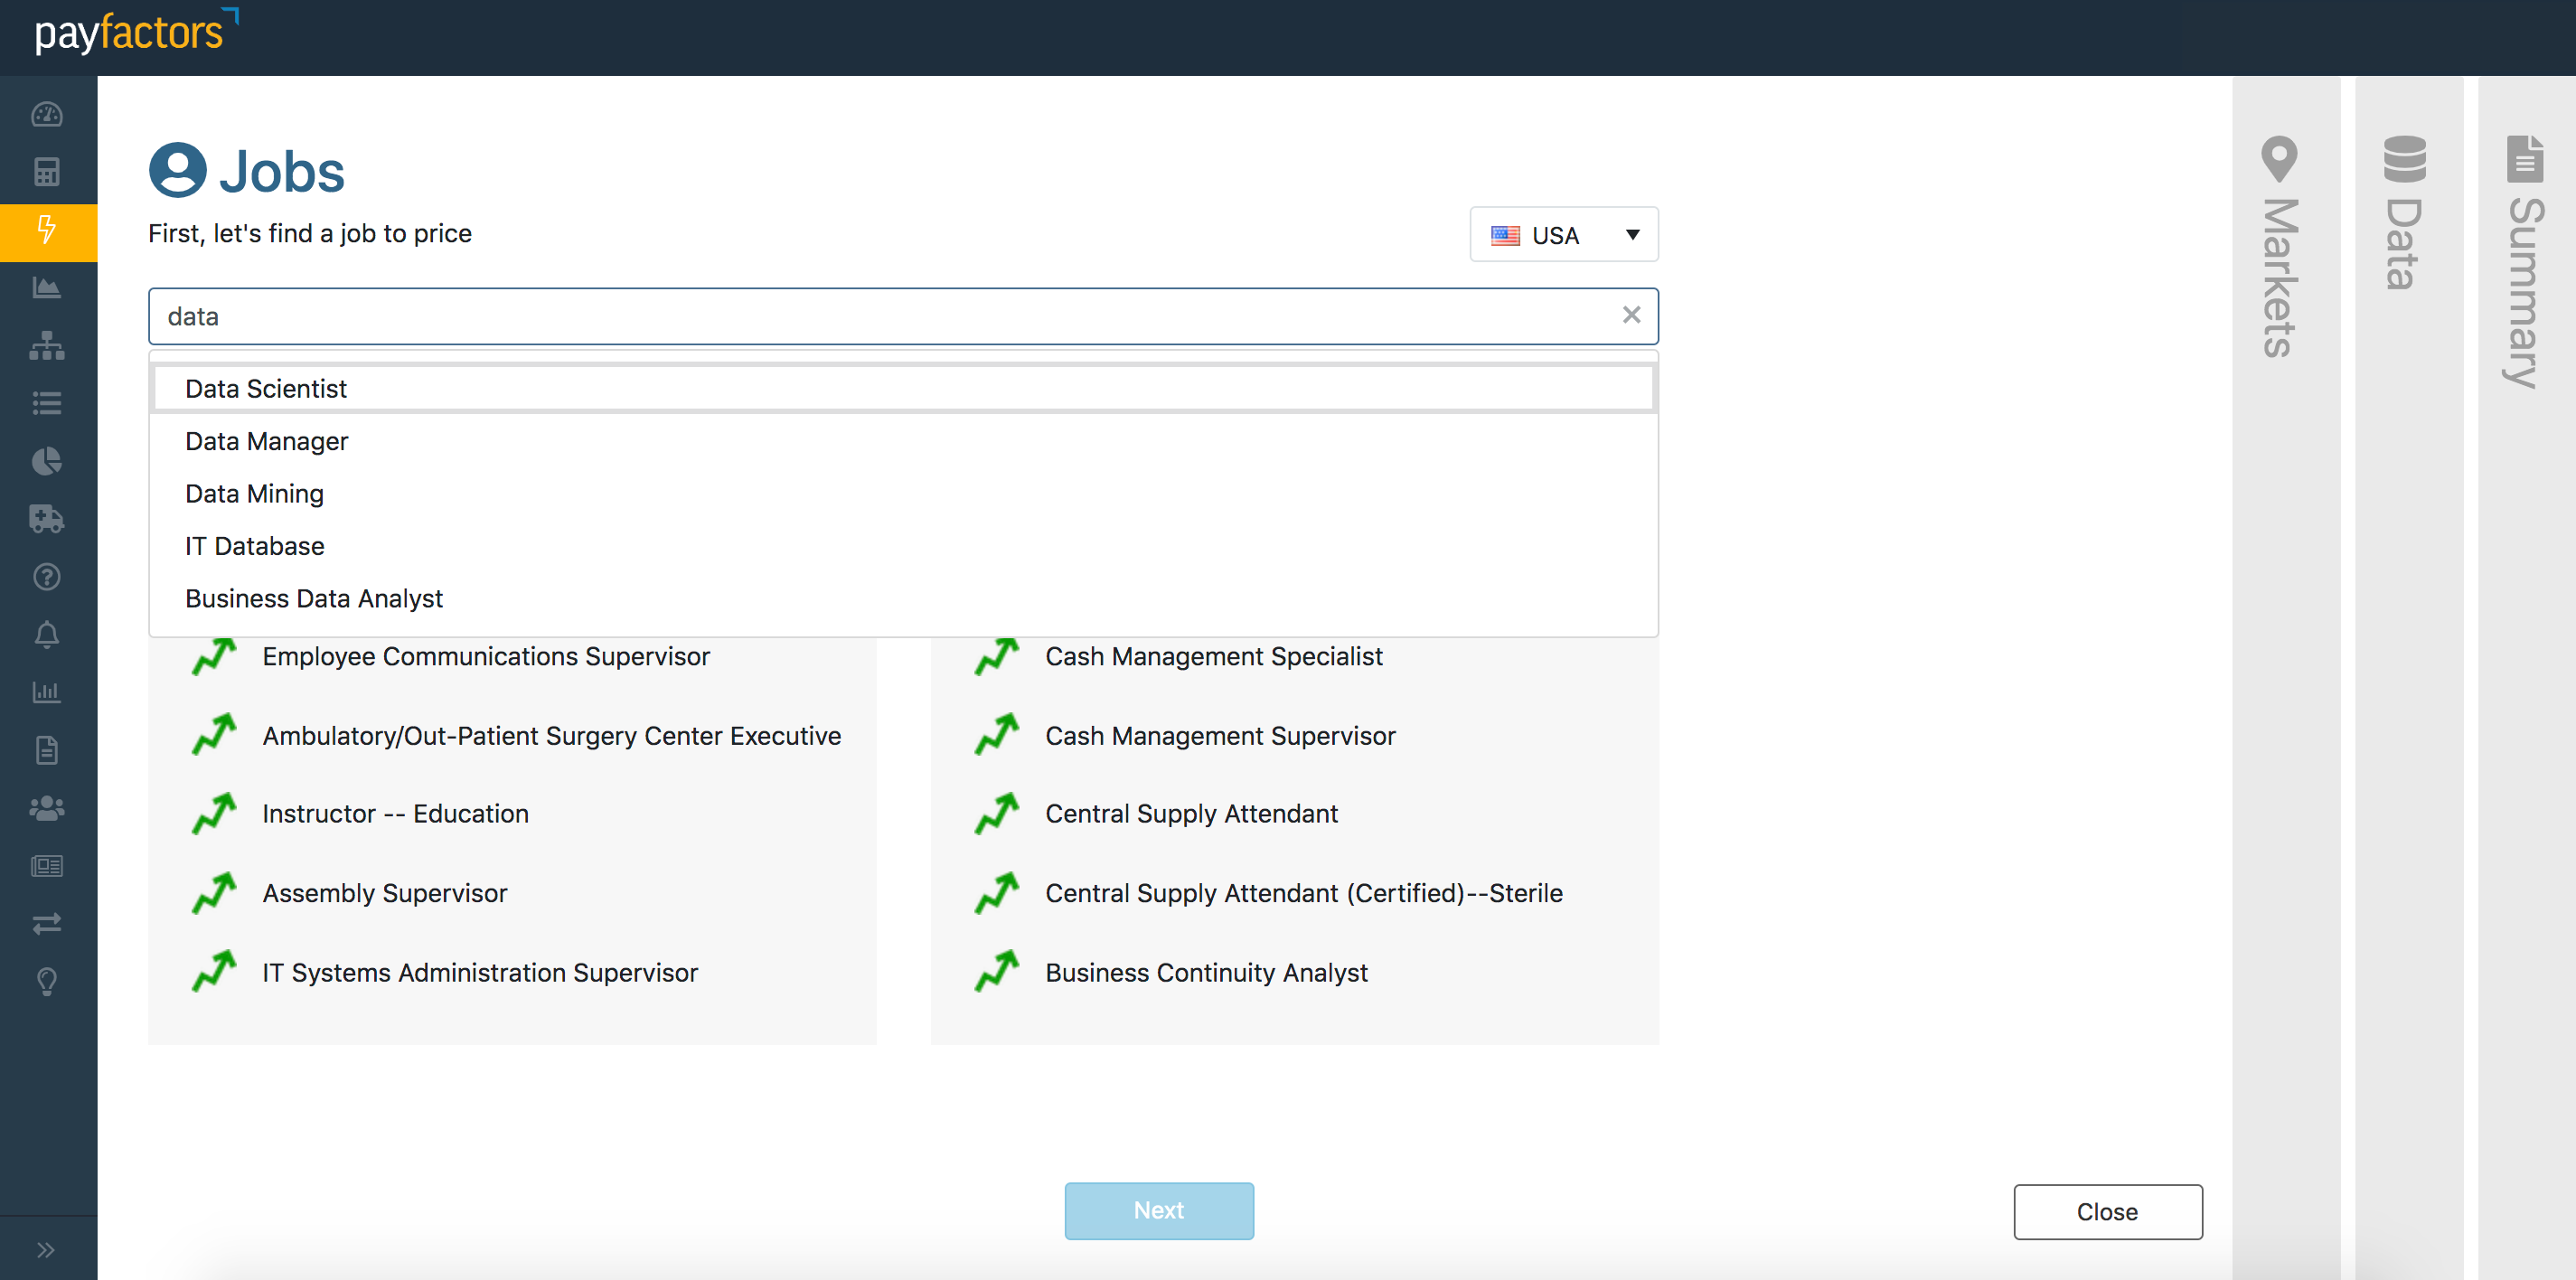Screen dimensions: 2576x1280
Task: Open the list view sidebar icon
Action: pos(47,403)
